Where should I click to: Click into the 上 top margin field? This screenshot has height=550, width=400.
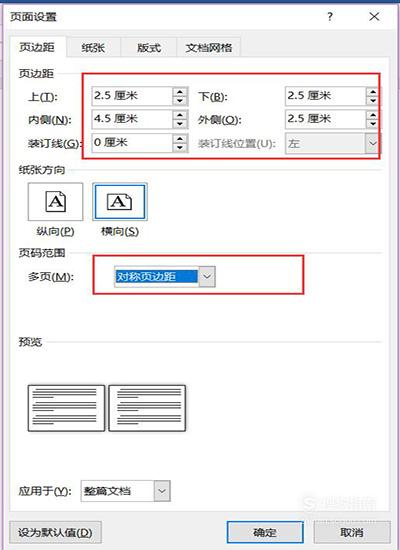coord(132,96)
